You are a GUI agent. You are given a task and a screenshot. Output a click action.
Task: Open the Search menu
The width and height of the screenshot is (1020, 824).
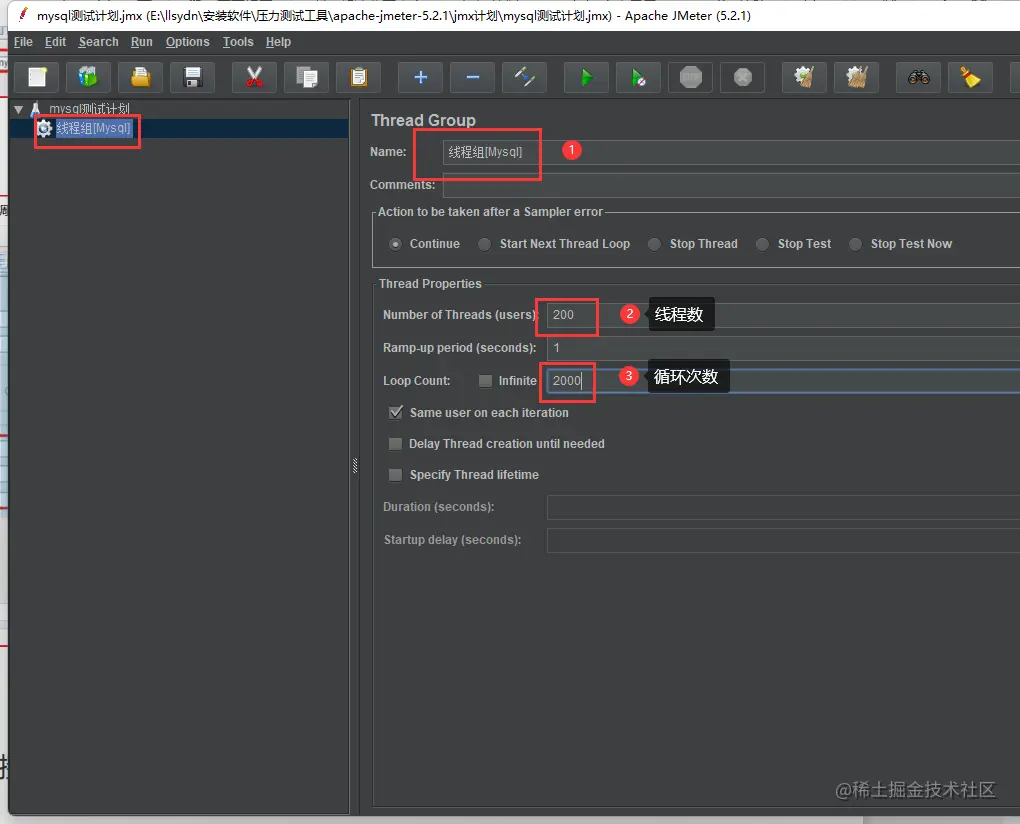98,42
